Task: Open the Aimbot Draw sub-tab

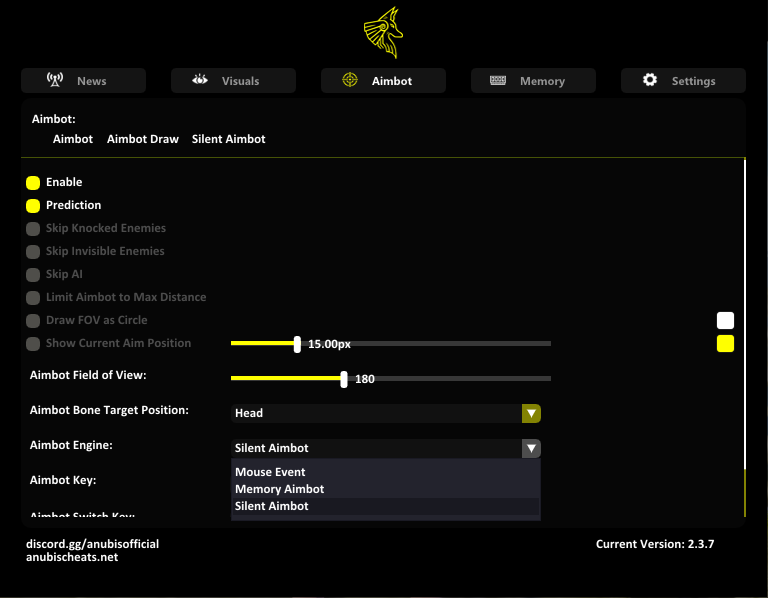Action: [x=143, y=139]
